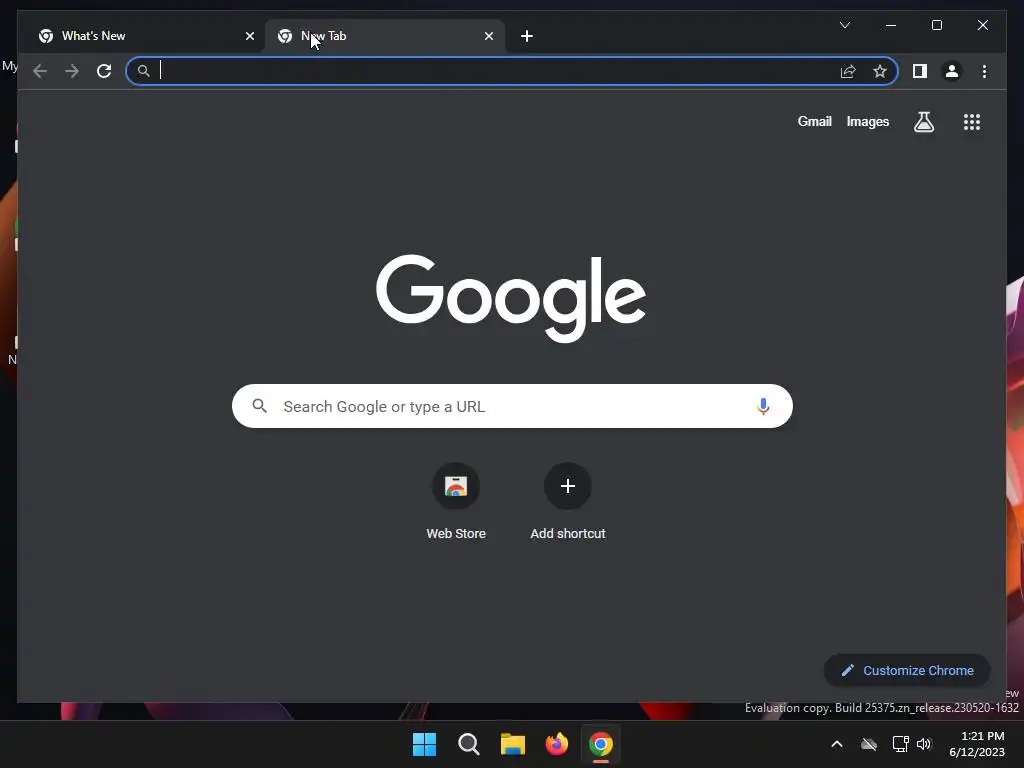The image size is (1024, 768).
Task: Open the side panel icon
Action: 920,71
